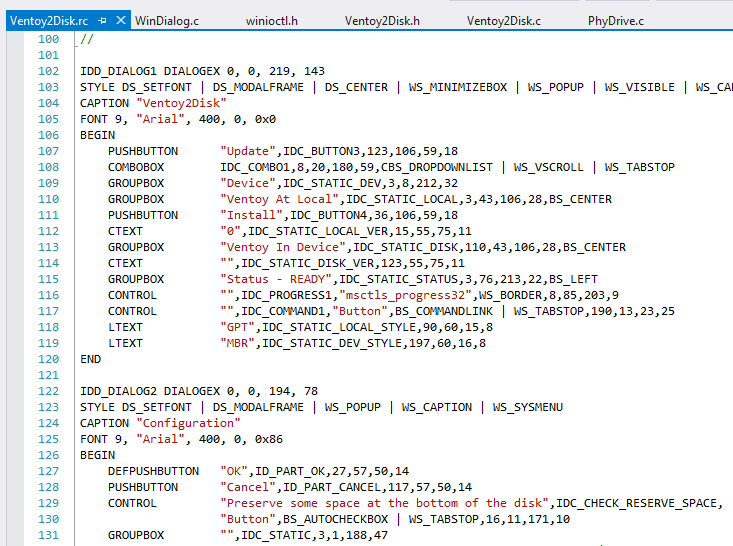733x546 pixels.
Task: Click the "GPT" text string
Action: (237, 327)
